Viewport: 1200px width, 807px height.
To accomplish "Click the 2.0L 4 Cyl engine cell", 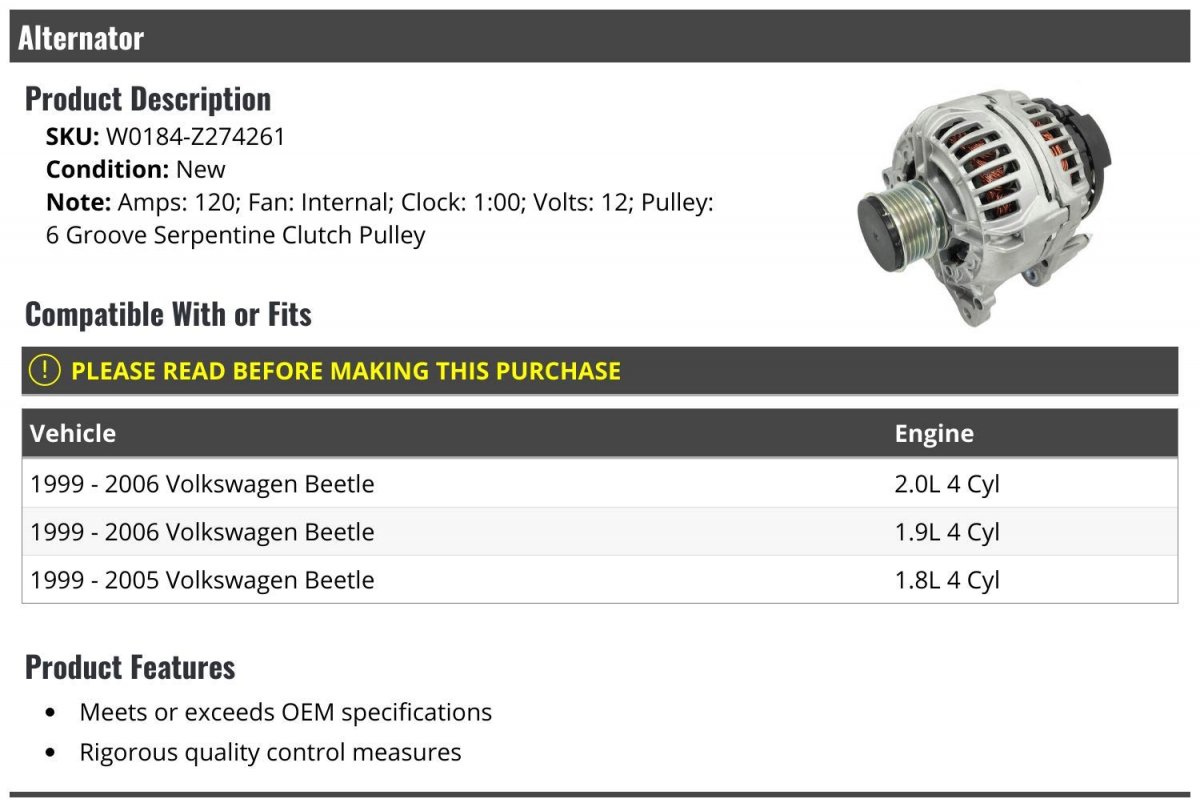I will [x=946, y=484].
